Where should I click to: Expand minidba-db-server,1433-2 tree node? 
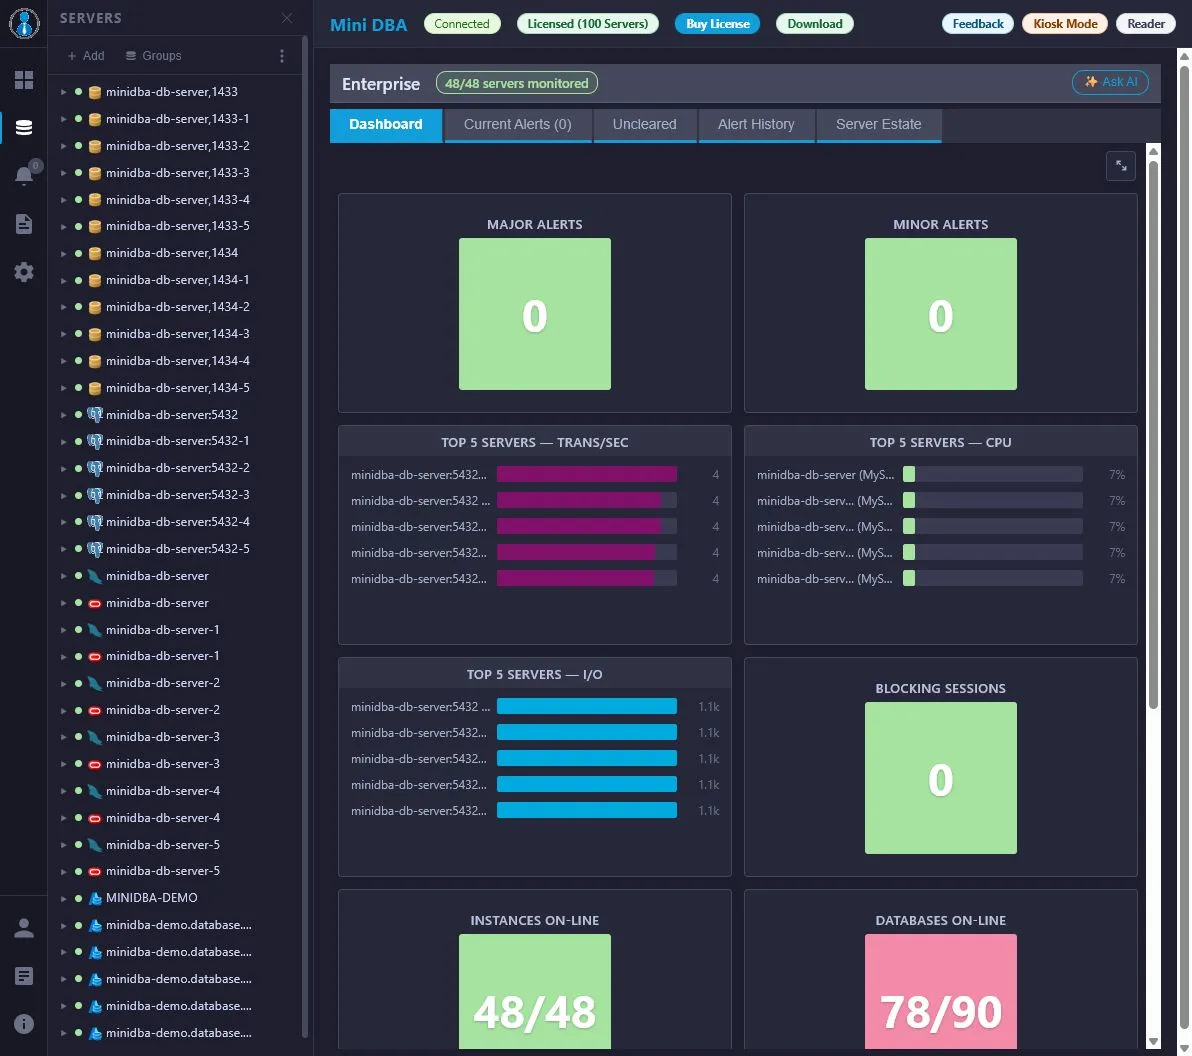coord(63,146)
